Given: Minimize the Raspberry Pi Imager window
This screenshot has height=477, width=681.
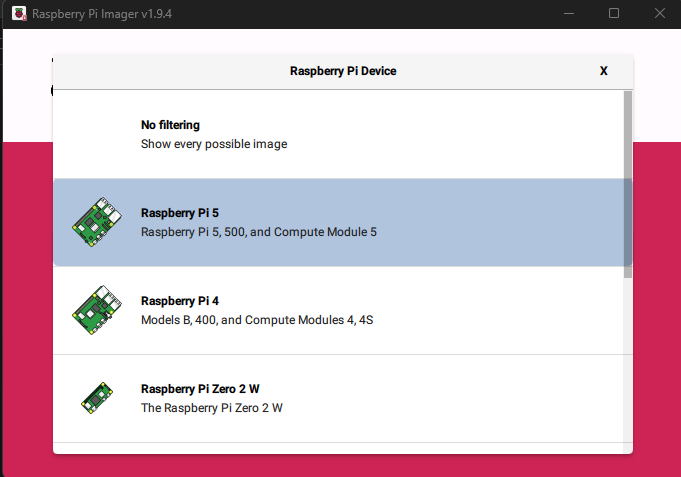Looking at the screenshot, I should click(x=569, y=13).
